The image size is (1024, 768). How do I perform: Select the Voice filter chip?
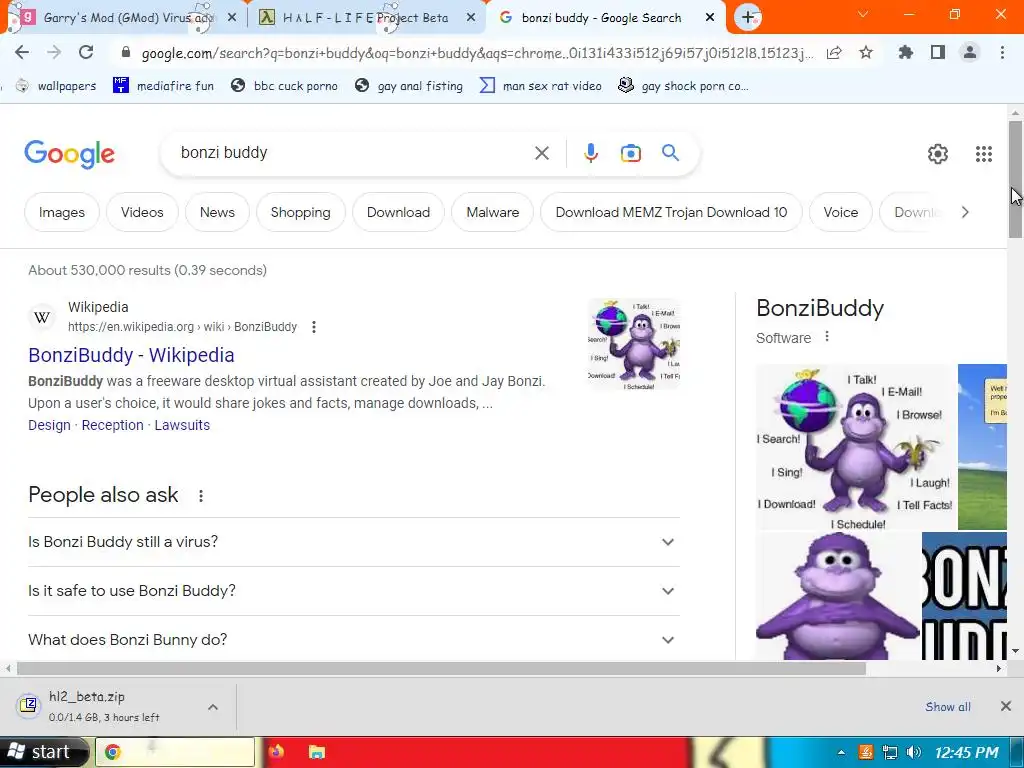(x=840, y=212)
